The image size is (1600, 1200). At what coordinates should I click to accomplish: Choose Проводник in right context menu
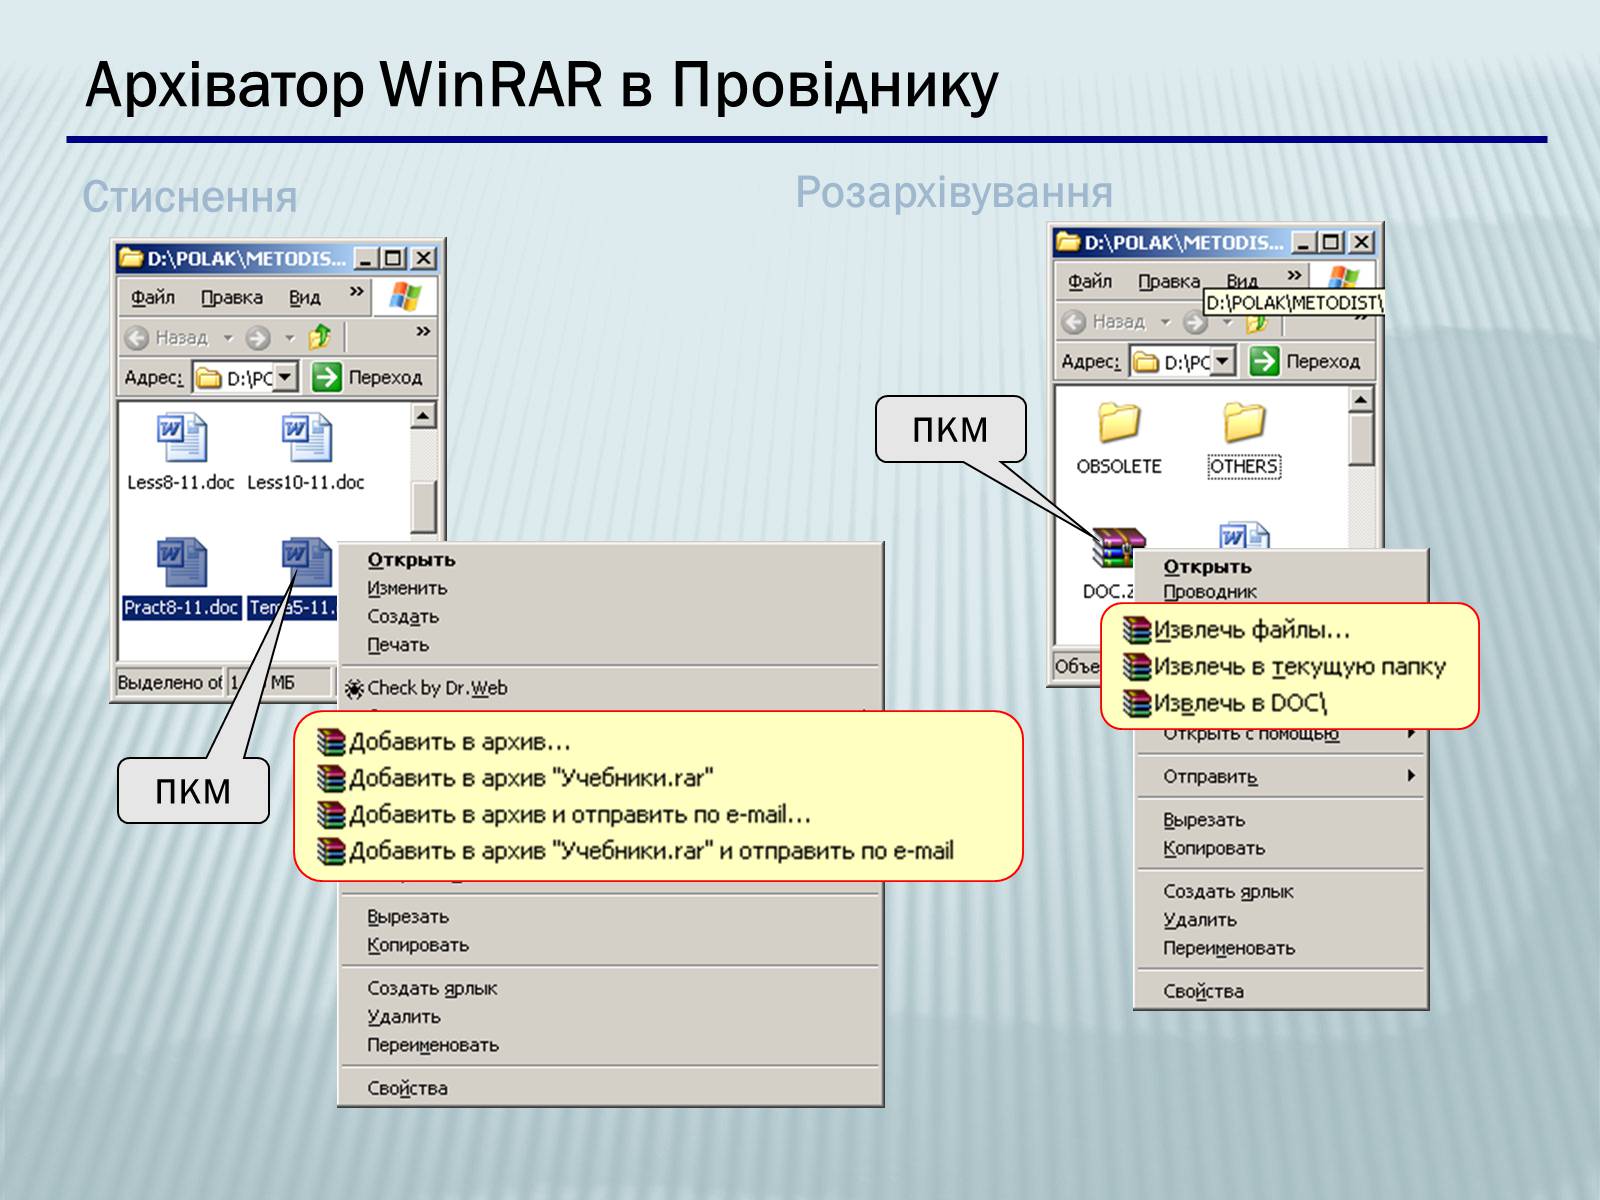[x=1210, y=592]
